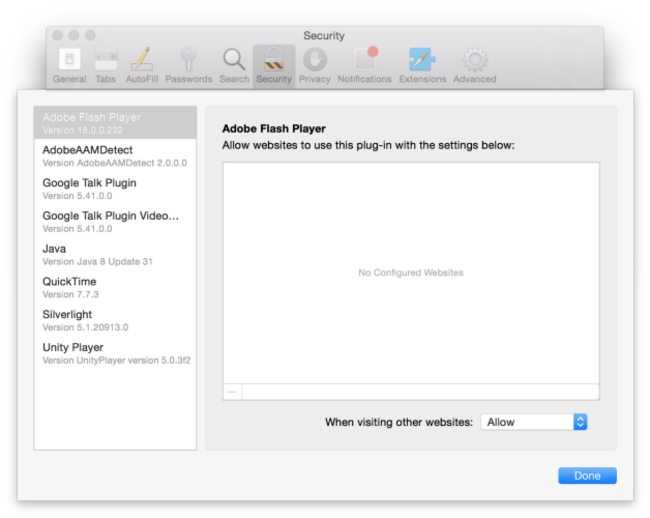Click 'Version 7.7.3' text under QuickTime
The image size is (650, 518).
pos(70,295)
